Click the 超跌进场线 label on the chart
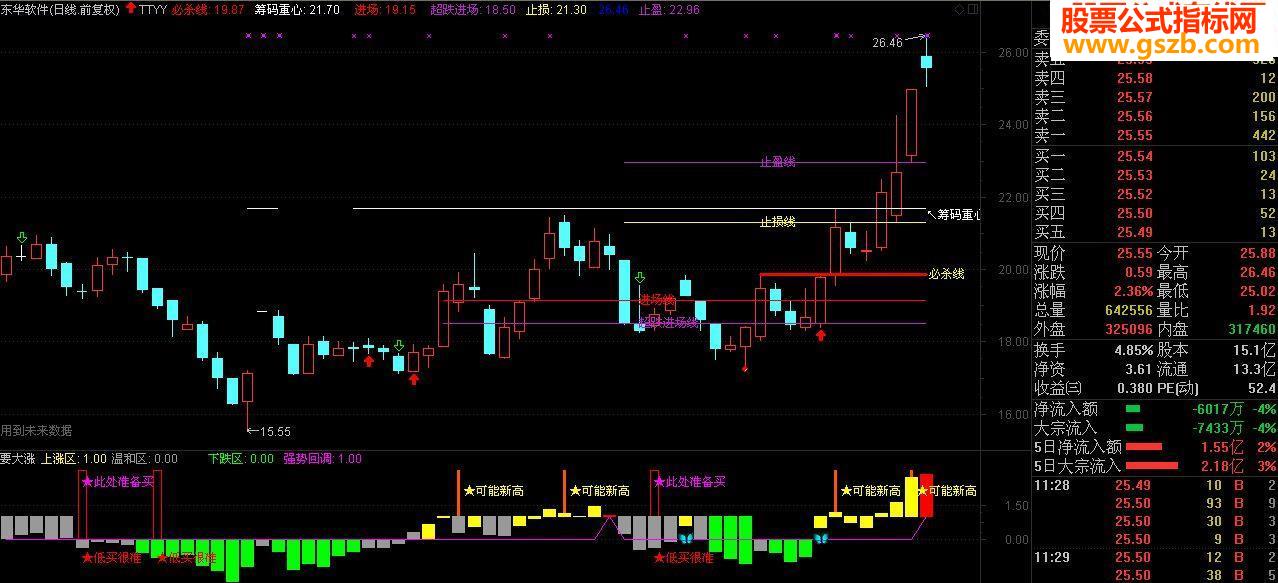 (x=668, y=323)
